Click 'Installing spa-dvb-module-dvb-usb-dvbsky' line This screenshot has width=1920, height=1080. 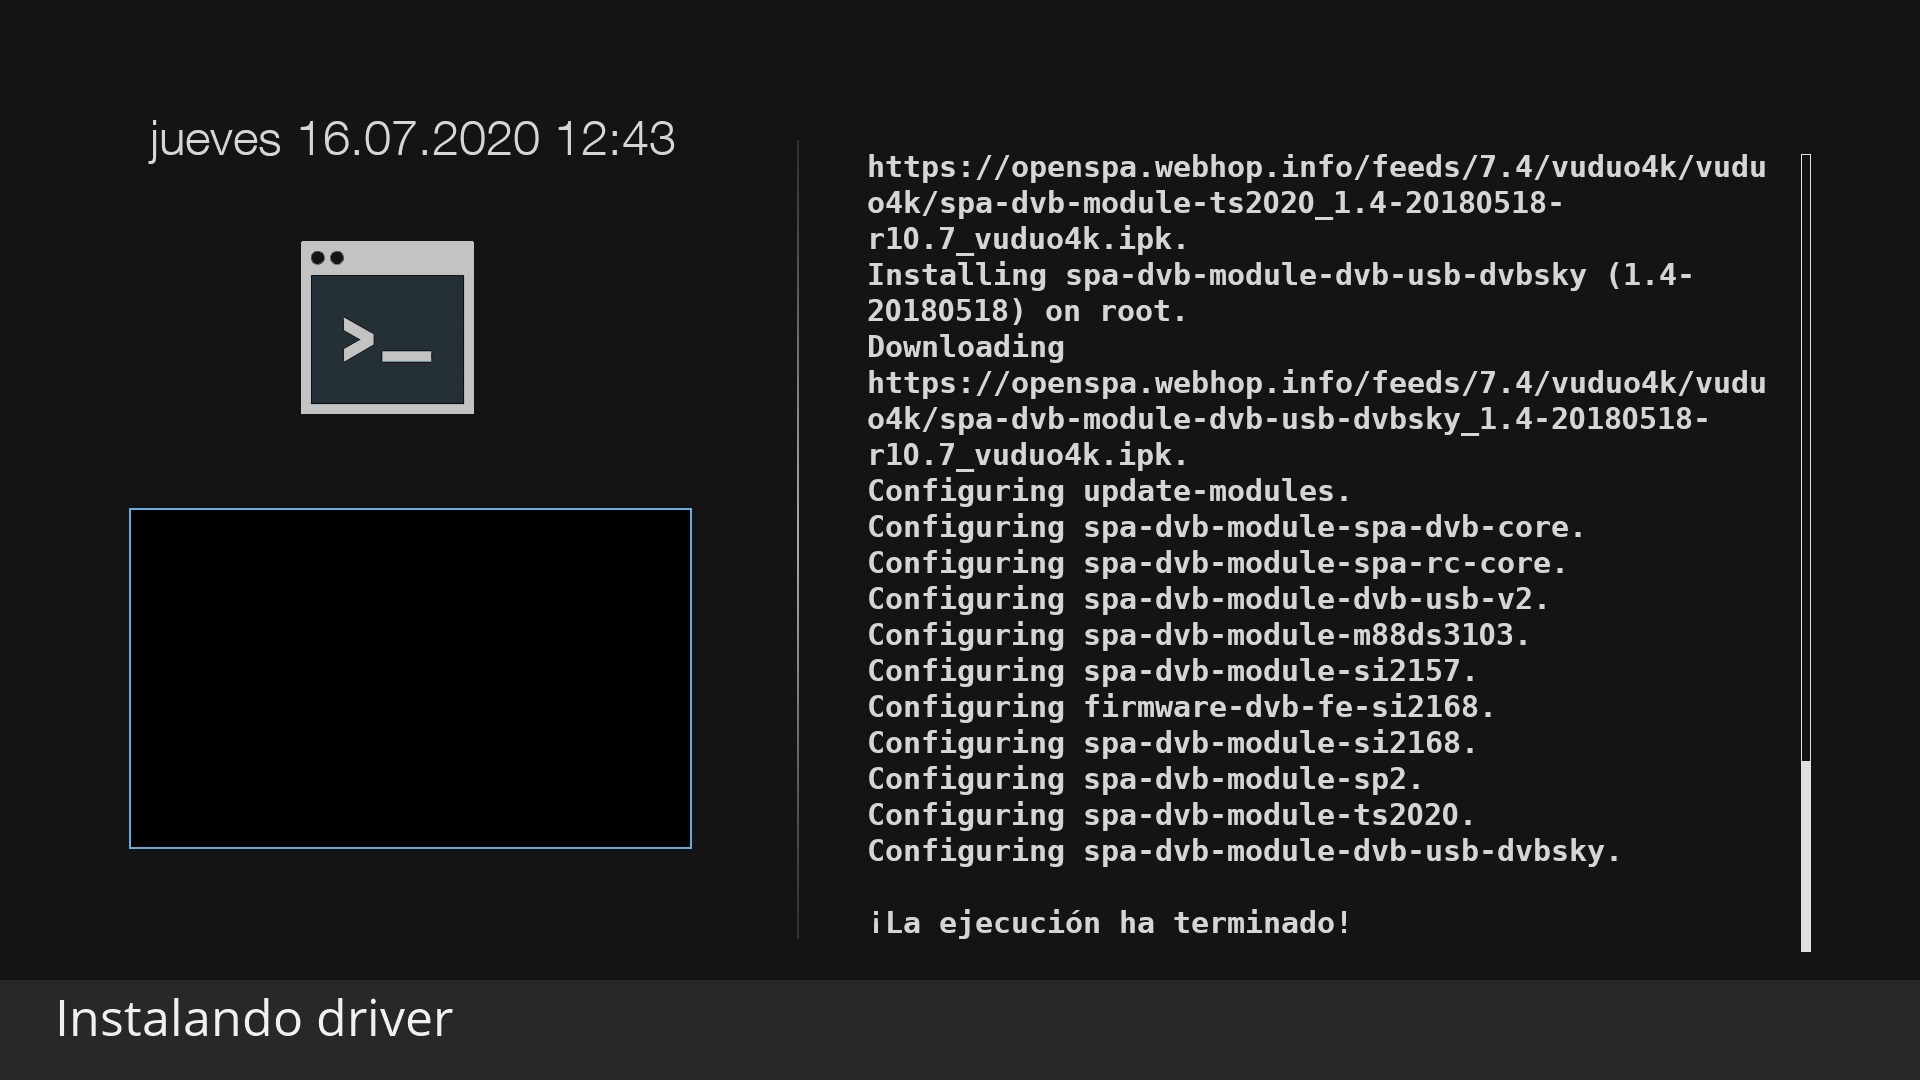1278,275
